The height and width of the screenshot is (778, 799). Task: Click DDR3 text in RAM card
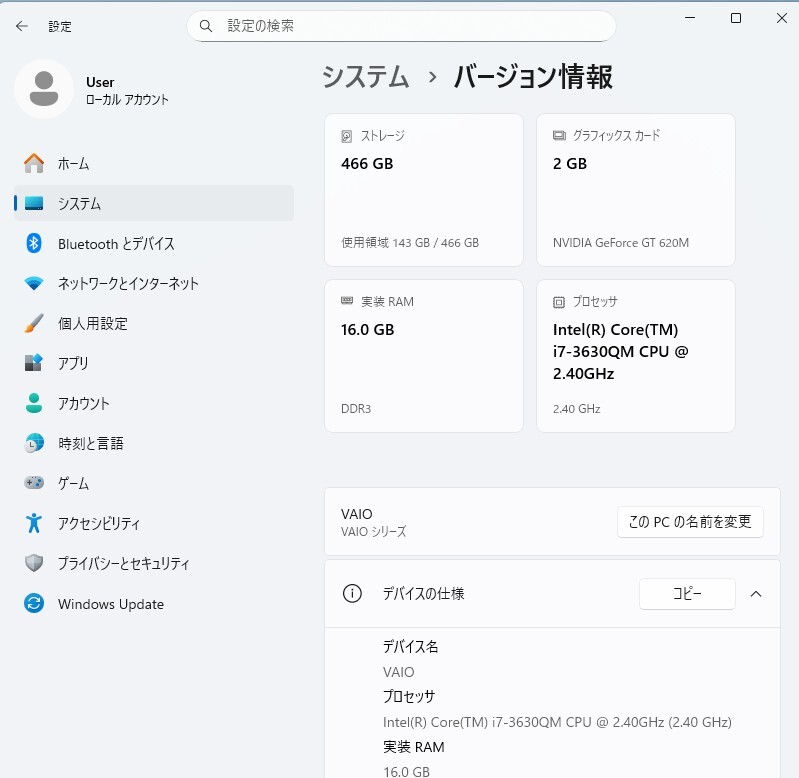[x=356, y=409]
